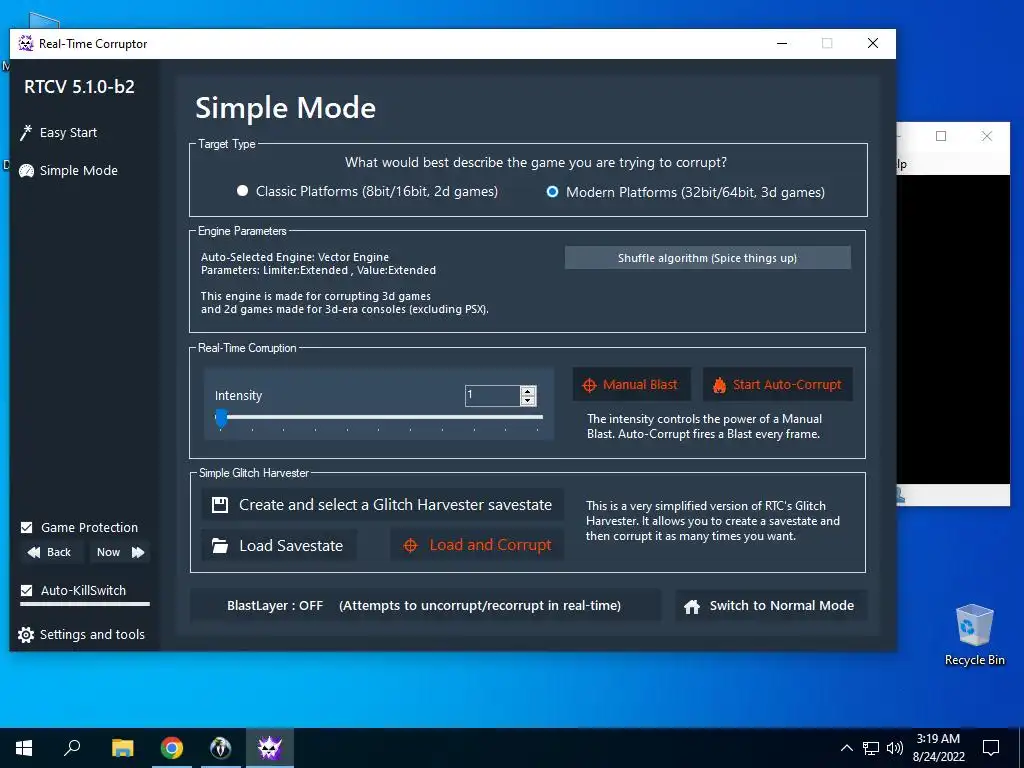
Task: Click the Real-Time Corruptor title bar icon
Action: click(26, 44)
